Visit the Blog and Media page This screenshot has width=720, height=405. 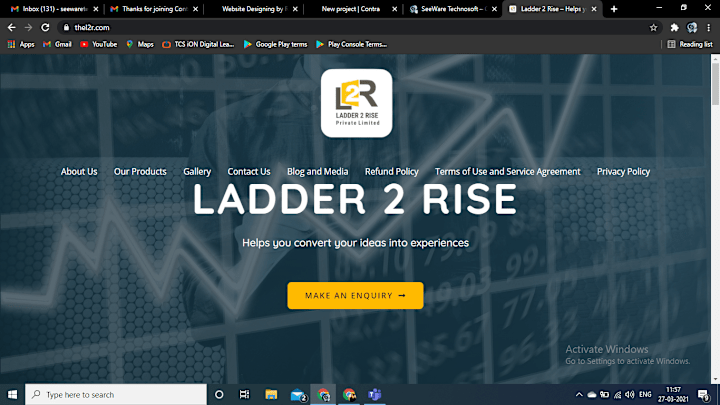coord(318,172)
